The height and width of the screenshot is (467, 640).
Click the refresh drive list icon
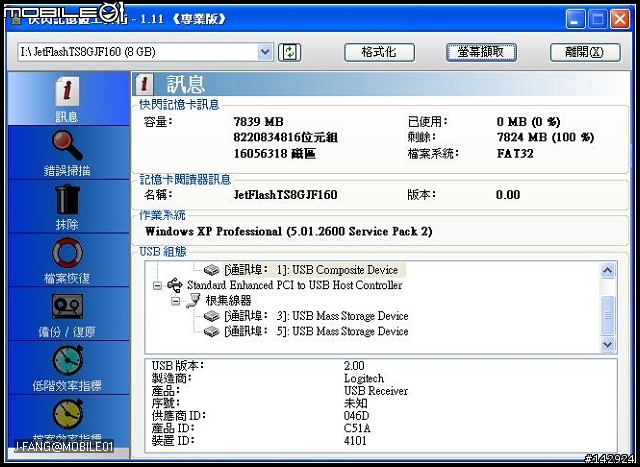tap(289, 52)
